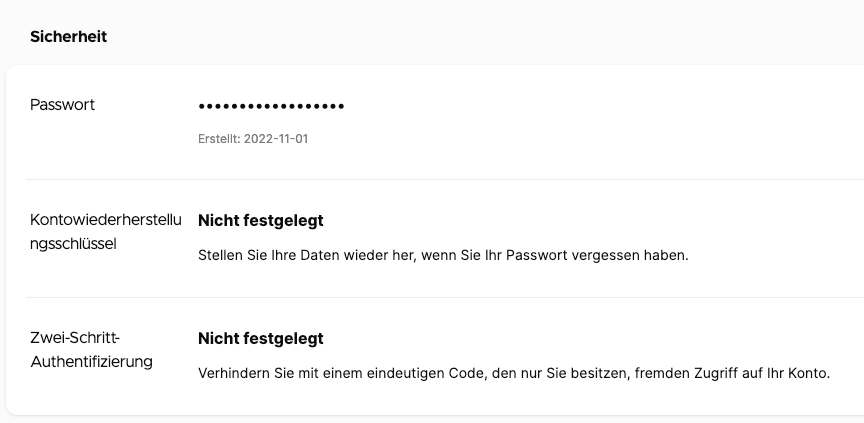Click Nicht festgelegt status for two-step authentication
The image size is (864, 423).
point(261,338)
